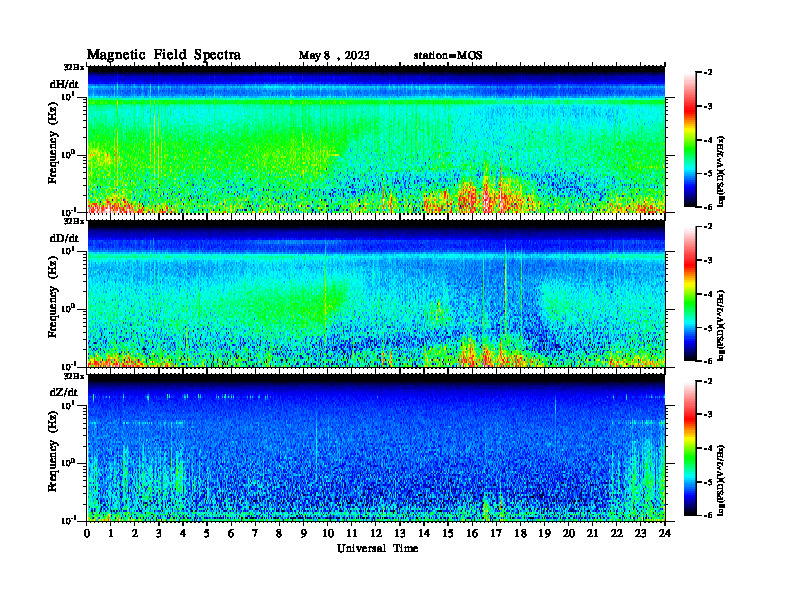Click the 10^1 frequency tick on dD/dt panel
Viewport: 792px width, 612px height.
[x=69, y=250]
